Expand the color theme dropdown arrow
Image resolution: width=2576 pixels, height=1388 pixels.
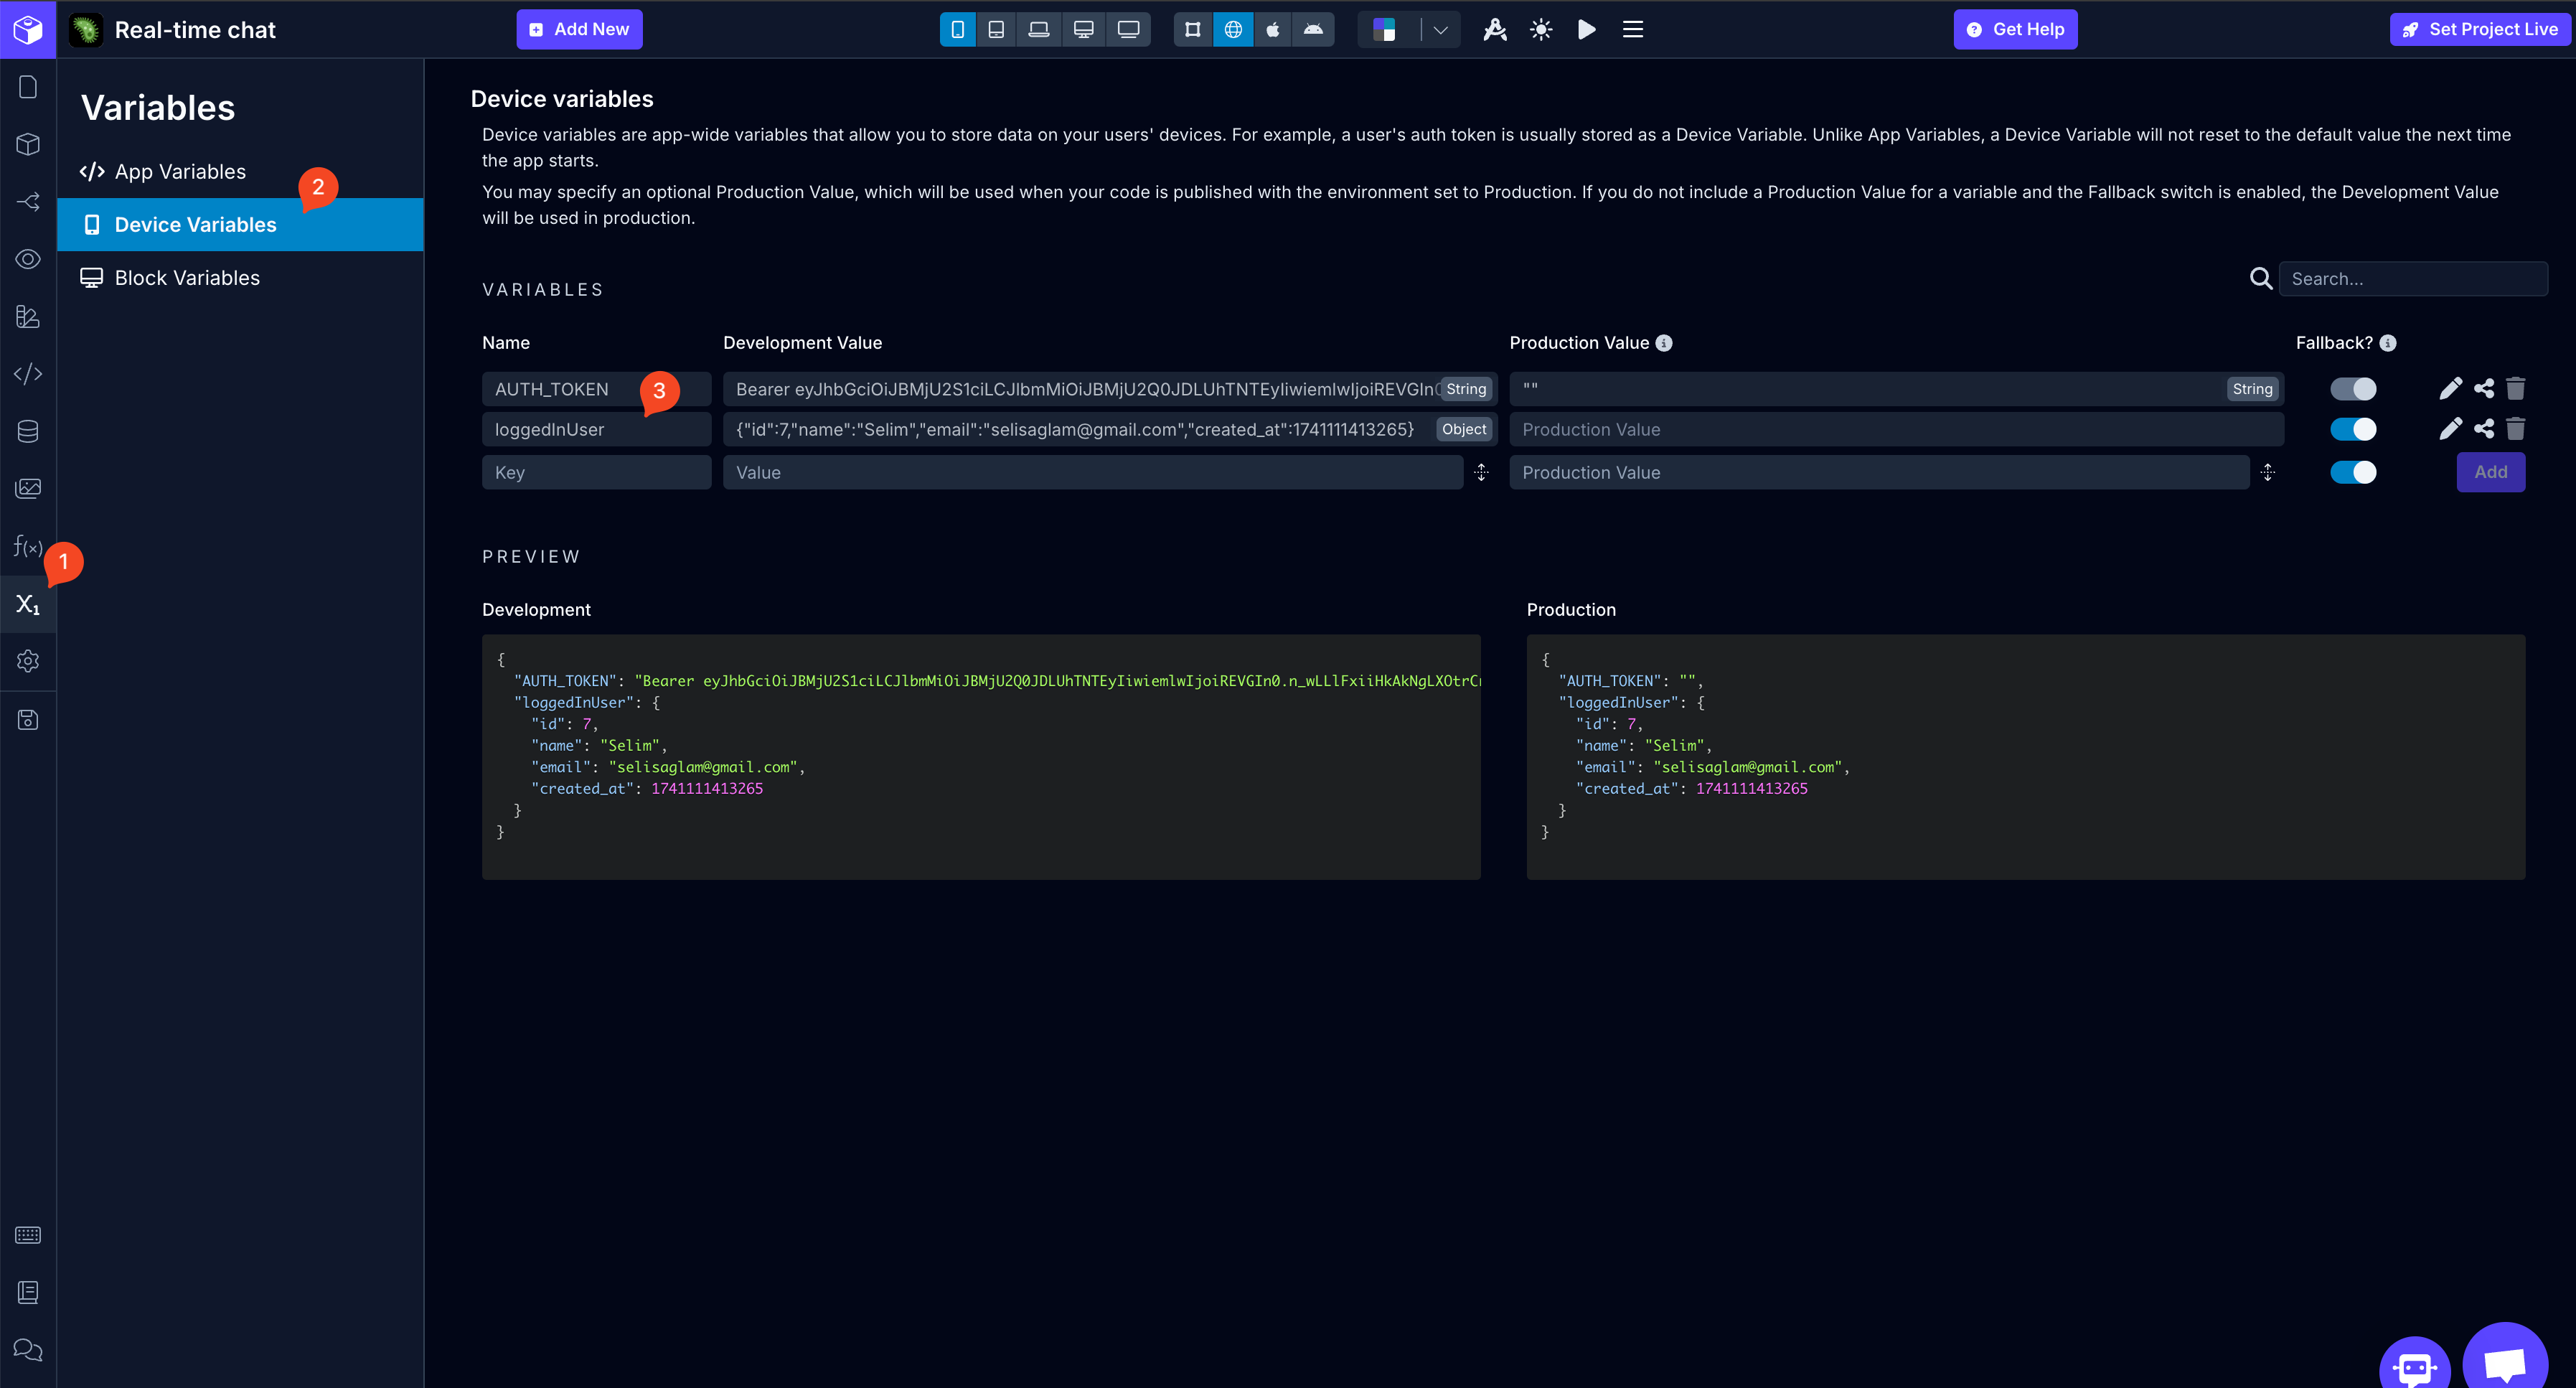pyautogui.click(x=1440, y=29)
